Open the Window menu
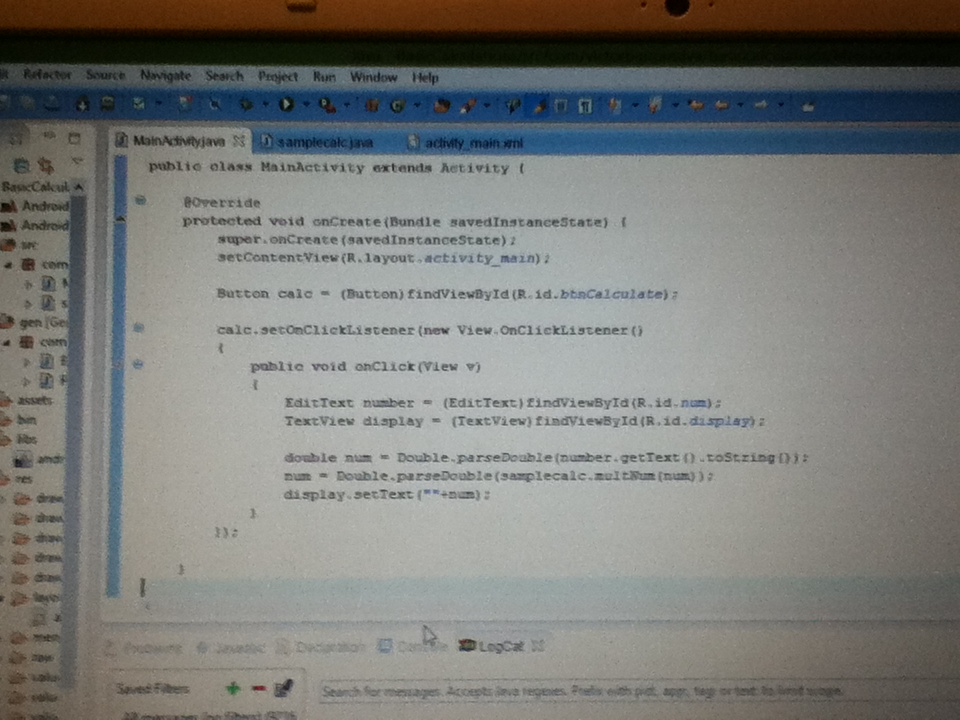The image size is (960, 720). (x=373, y=77)
